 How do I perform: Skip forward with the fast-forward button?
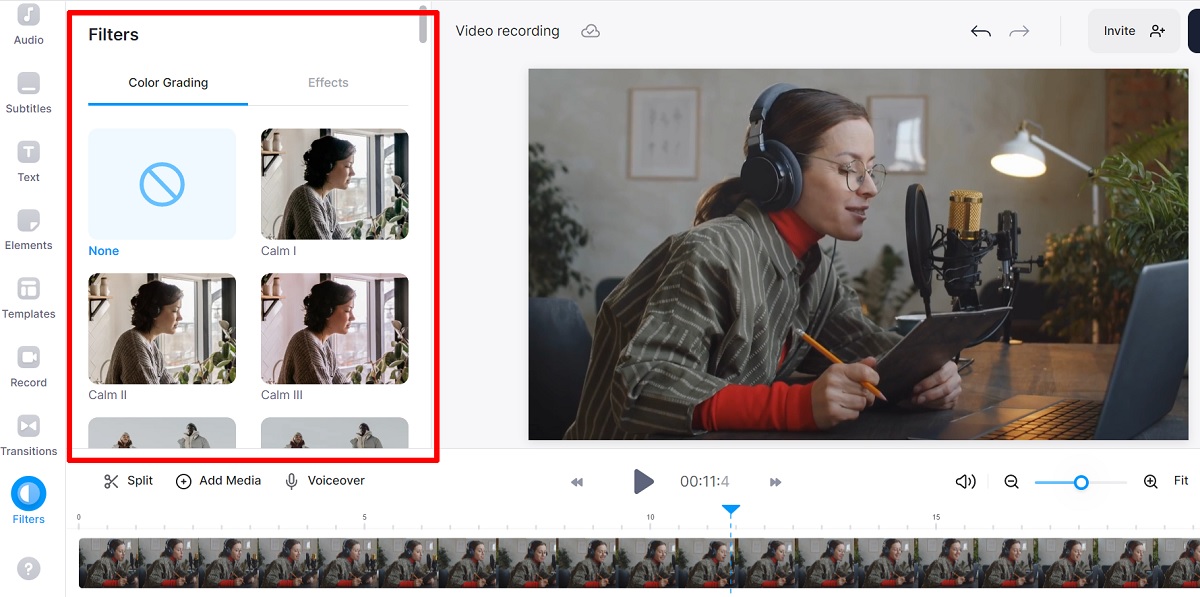point(775,482)
